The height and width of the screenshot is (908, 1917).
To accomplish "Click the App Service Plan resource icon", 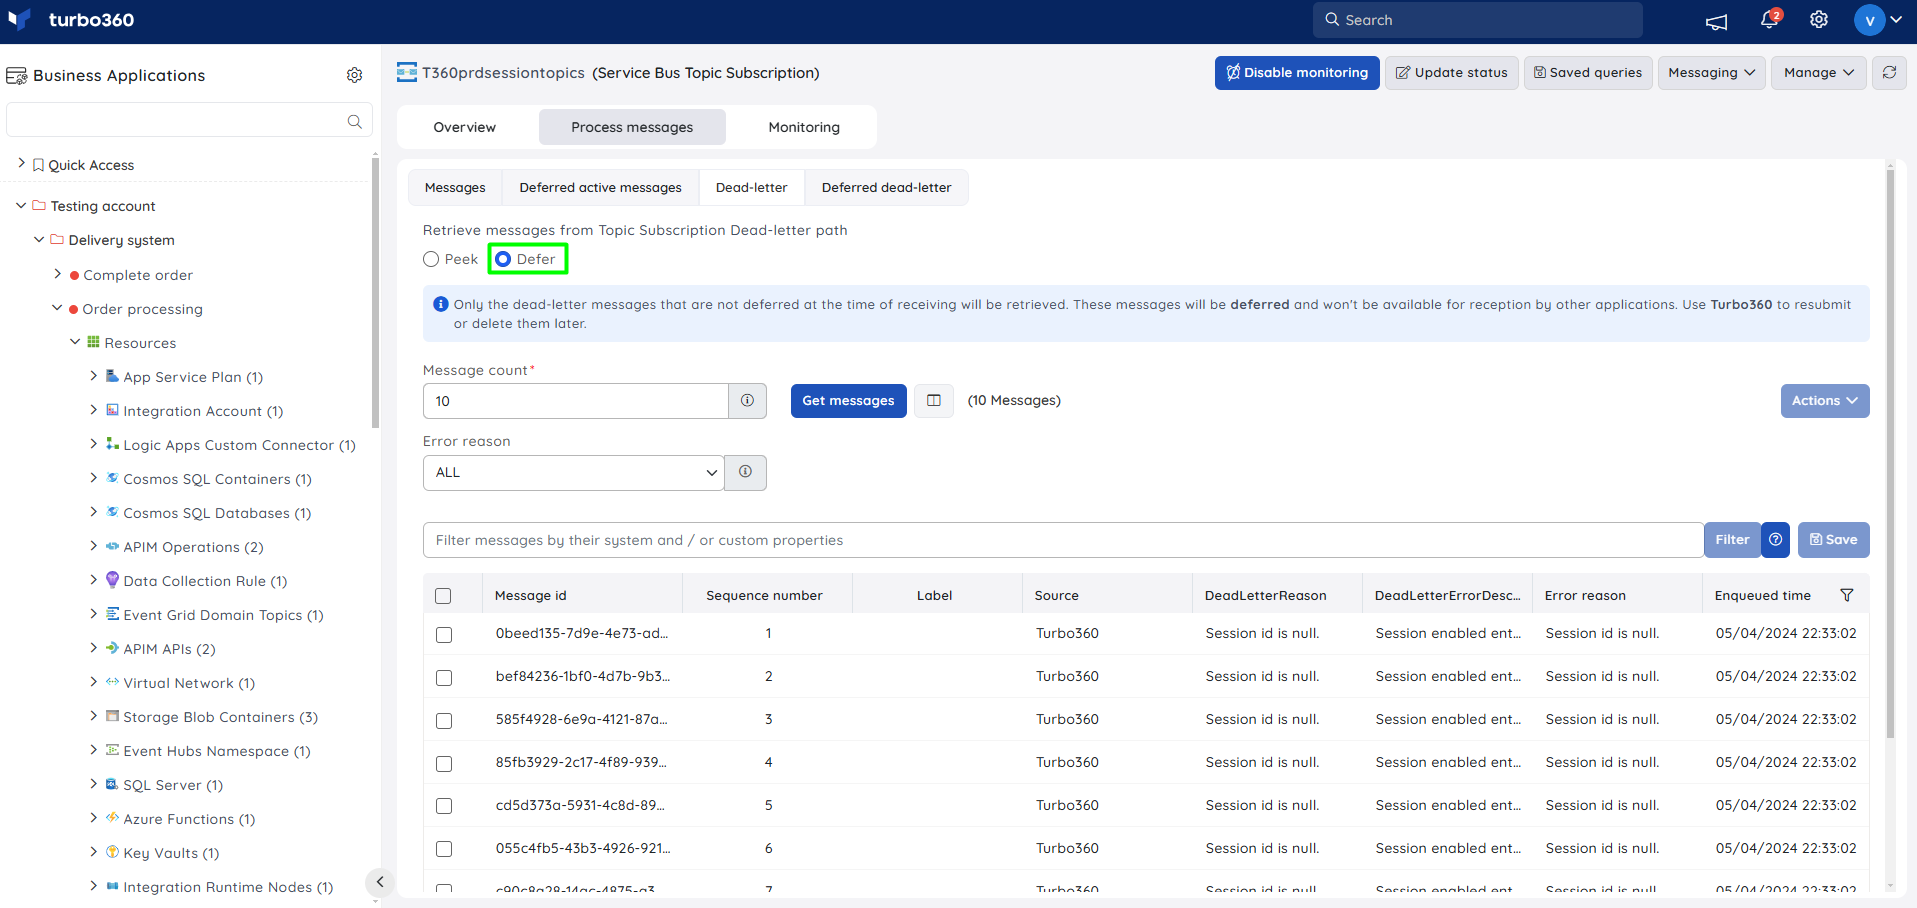I will tap(112, 376).
